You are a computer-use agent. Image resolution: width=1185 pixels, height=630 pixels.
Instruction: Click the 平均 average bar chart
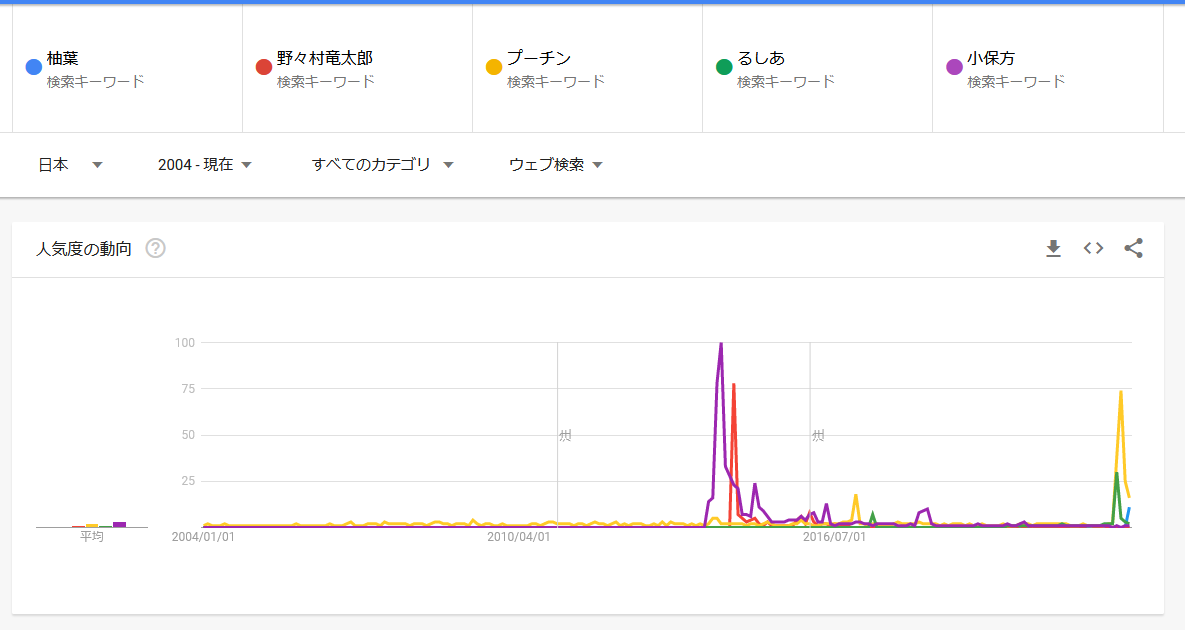click(92, 524)
